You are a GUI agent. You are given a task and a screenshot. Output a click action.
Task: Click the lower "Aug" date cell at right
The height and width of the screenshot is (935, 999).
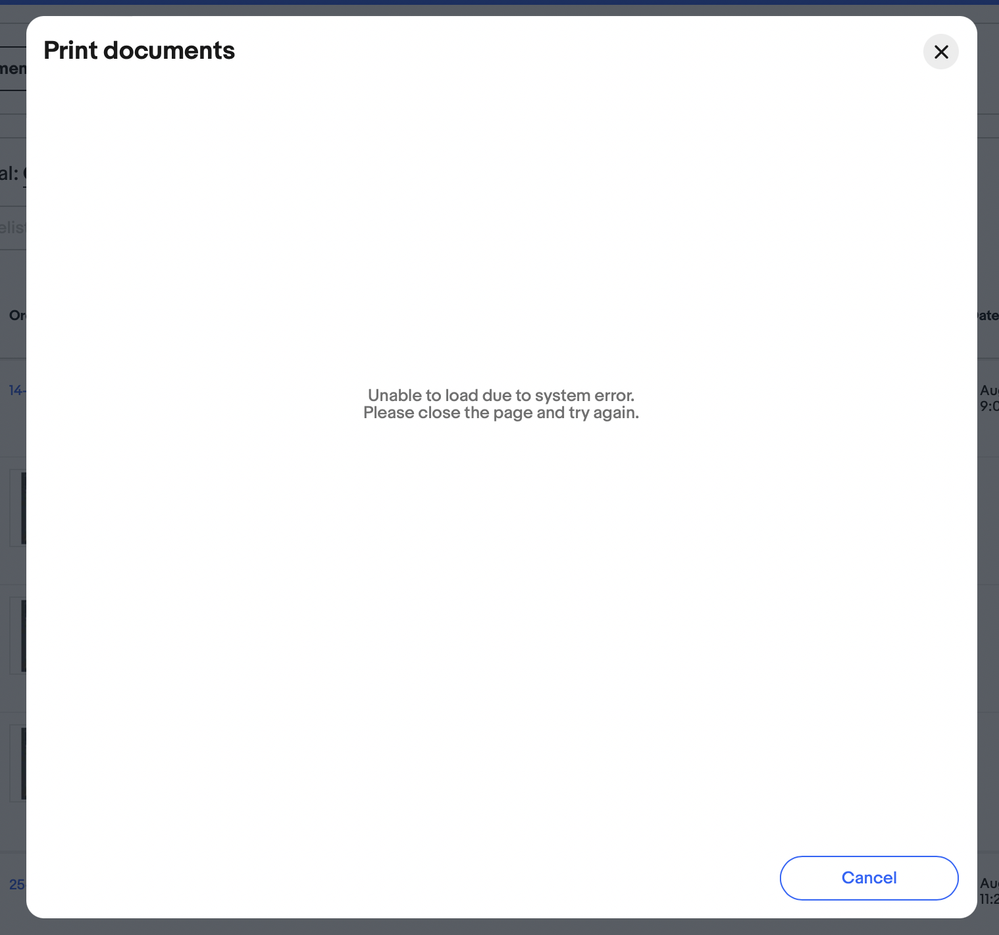pos(988,891)
